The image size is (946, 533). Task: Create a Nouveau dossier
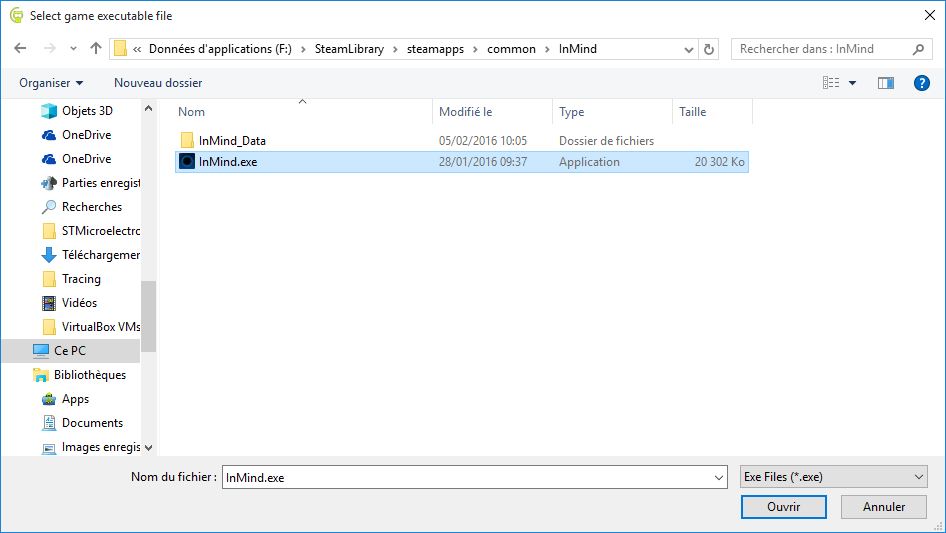click(158, 83)
